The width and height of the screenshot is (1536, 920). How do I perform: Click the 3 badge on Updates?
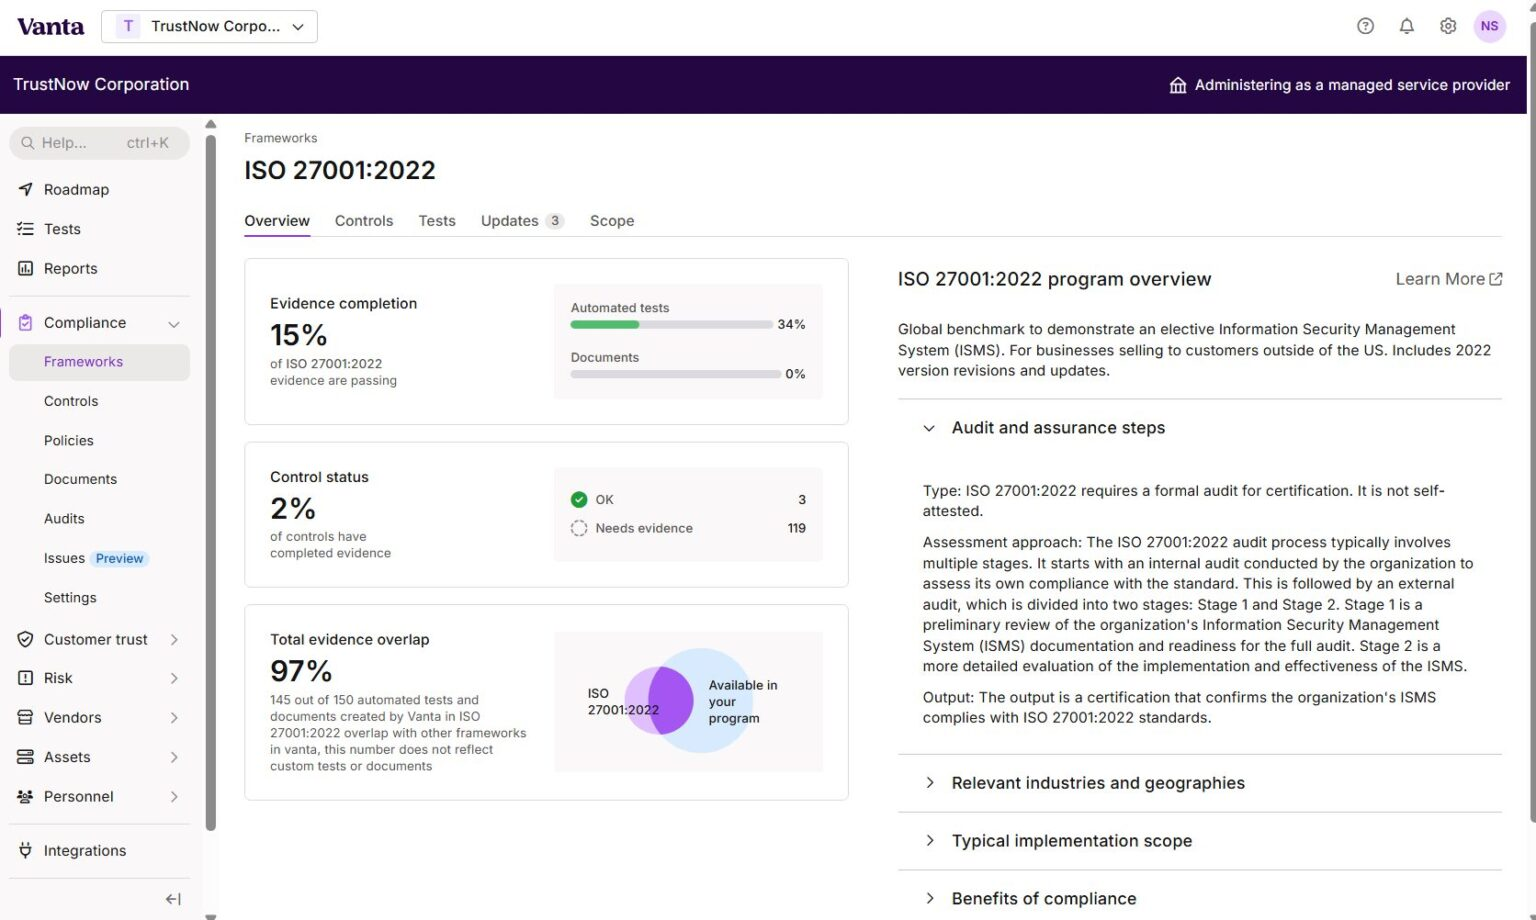point(555,221)
